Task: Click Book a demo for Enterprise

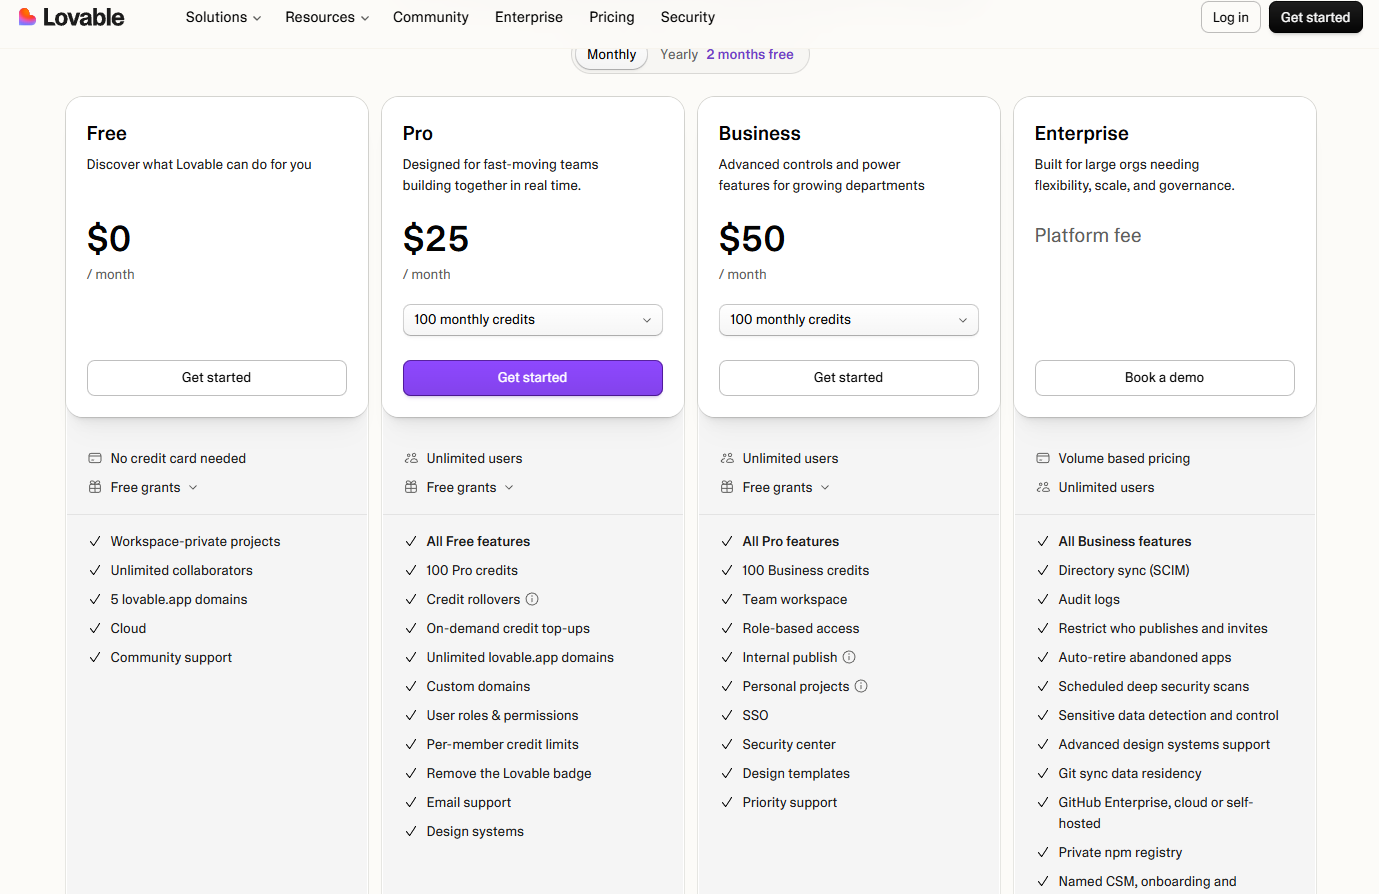Action: (1165, 378)
